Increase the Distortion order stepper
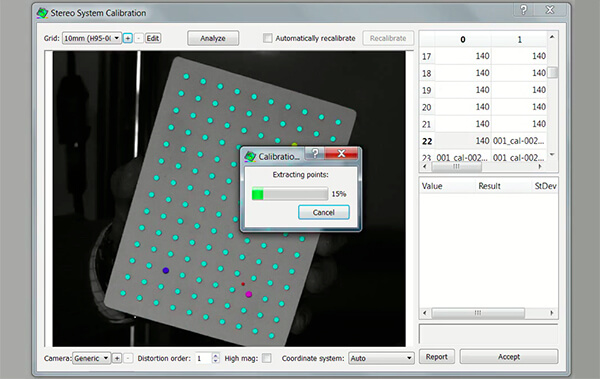The width and height of the screenshot is (600, 379). coord(215,356)
